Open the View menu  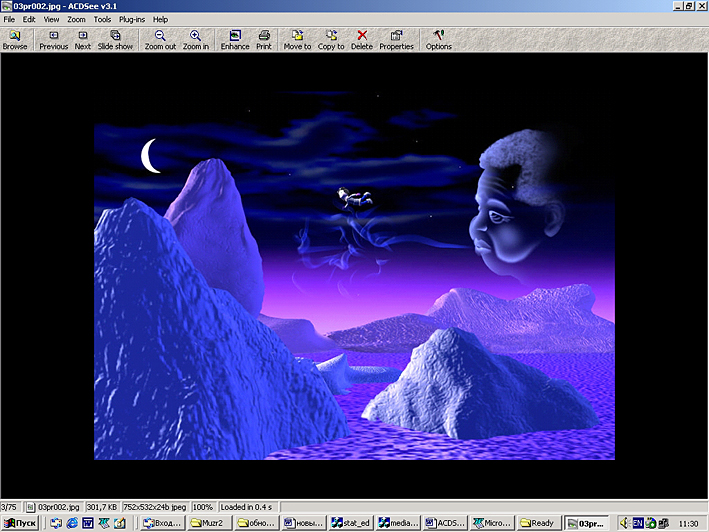pos(51,19)
